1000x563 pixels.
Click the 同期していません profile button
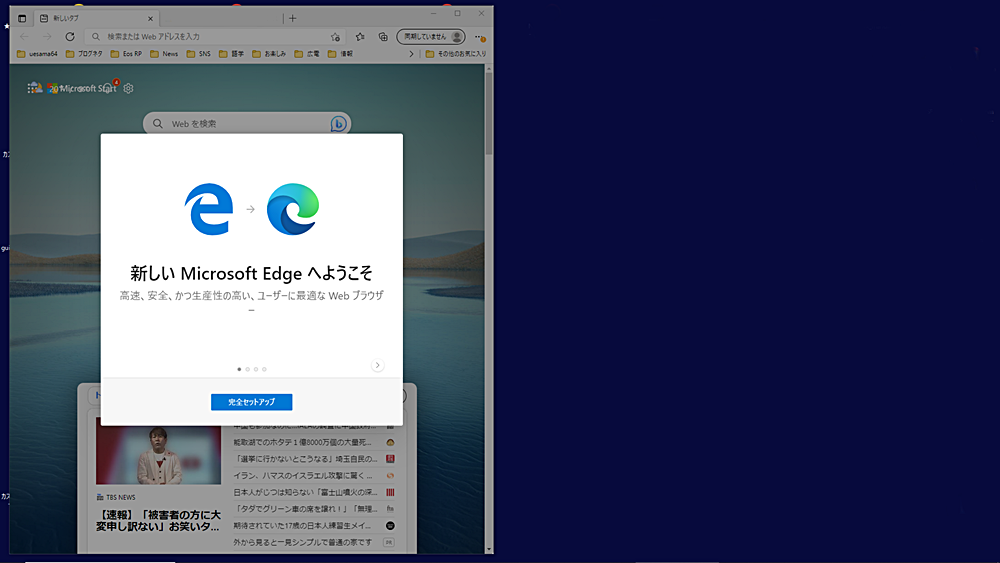click(431, 36)
